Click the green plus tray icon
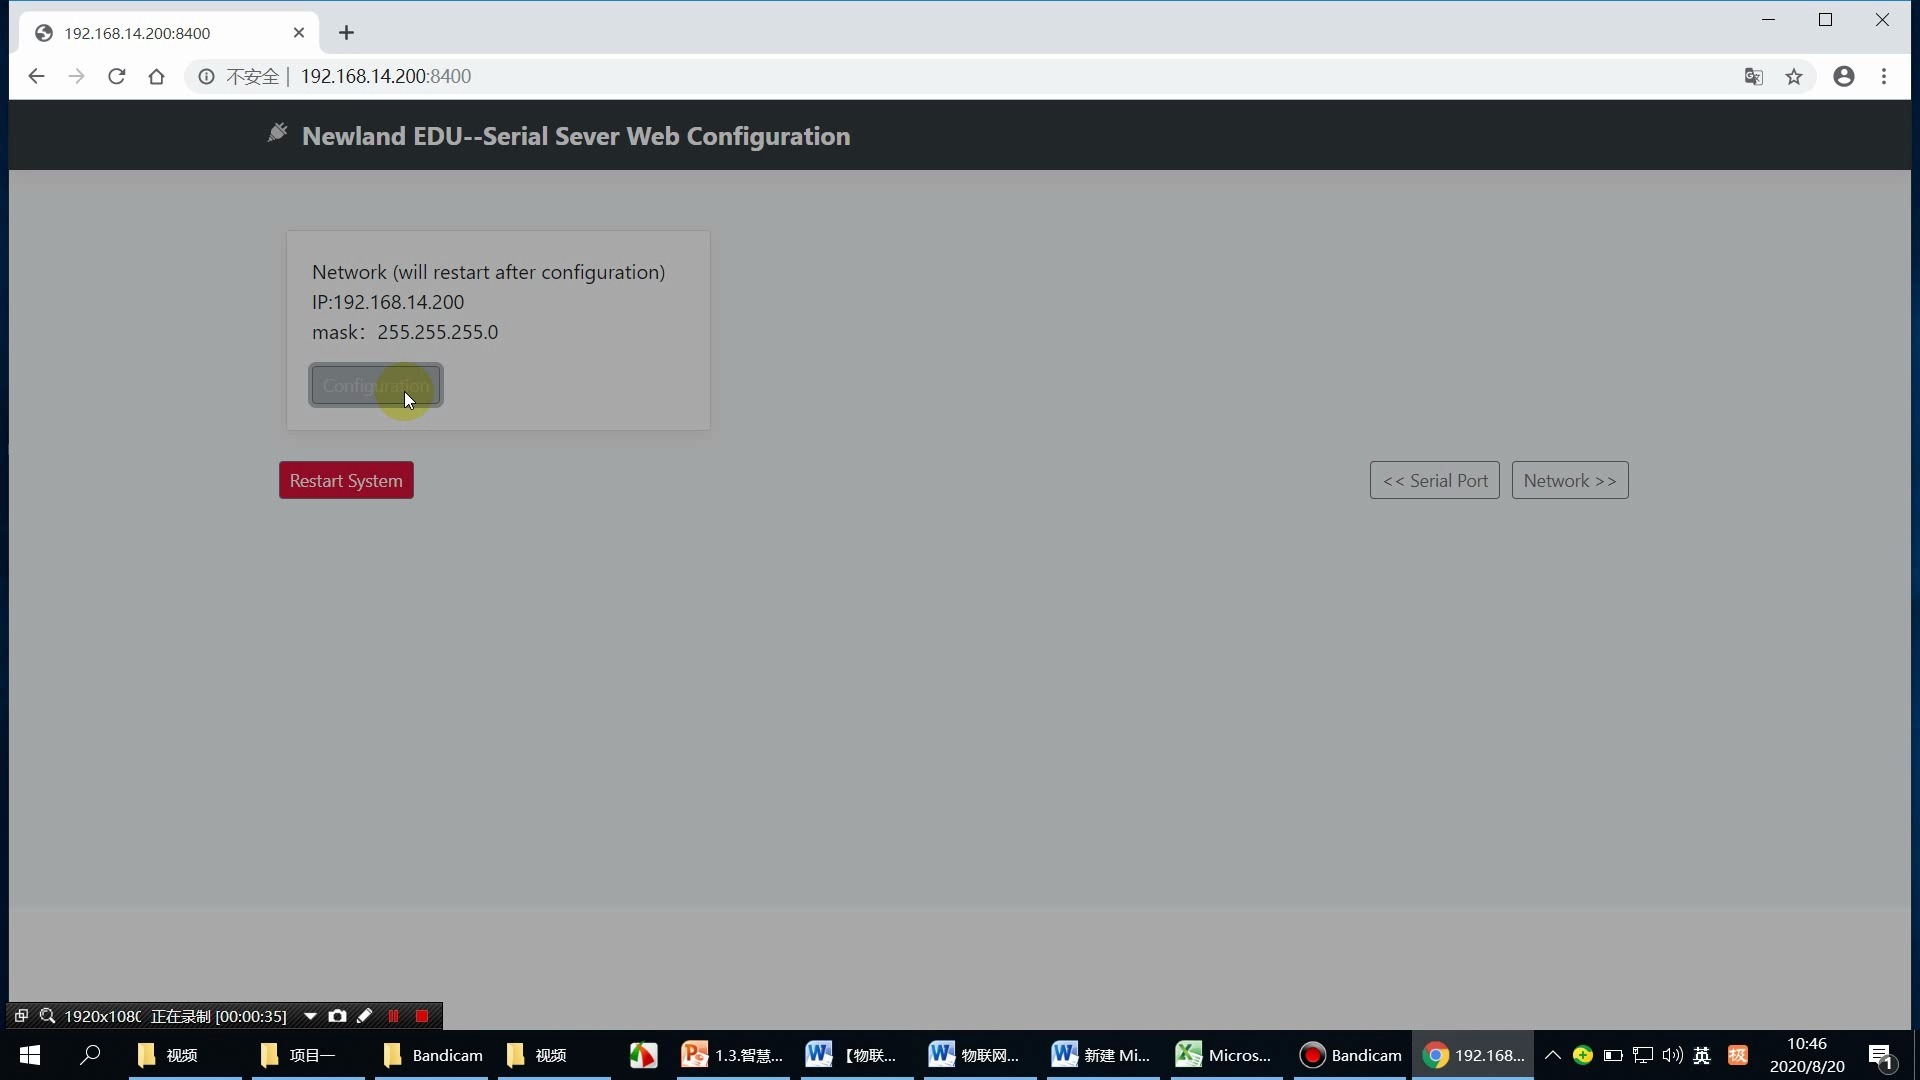This screenshot has height=1080, width=1920. pyautogui.click(x=1583, y=1055)
